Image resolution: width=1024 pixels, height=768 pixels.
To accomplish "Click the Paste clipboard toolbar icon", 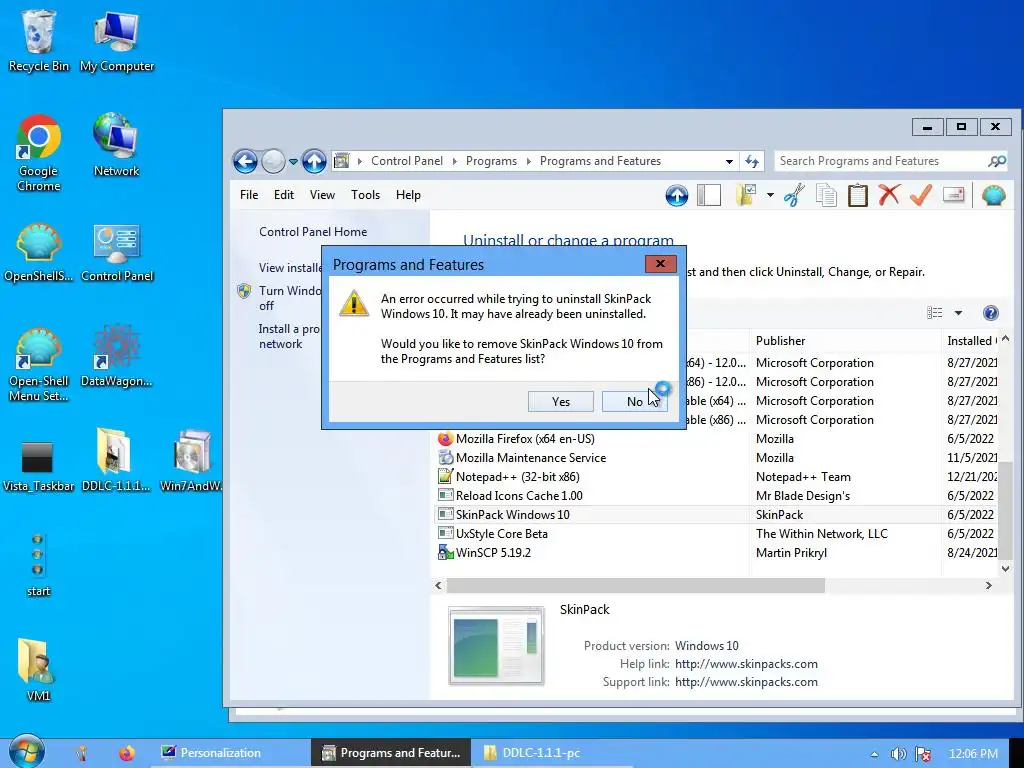I will pos(857,195).
